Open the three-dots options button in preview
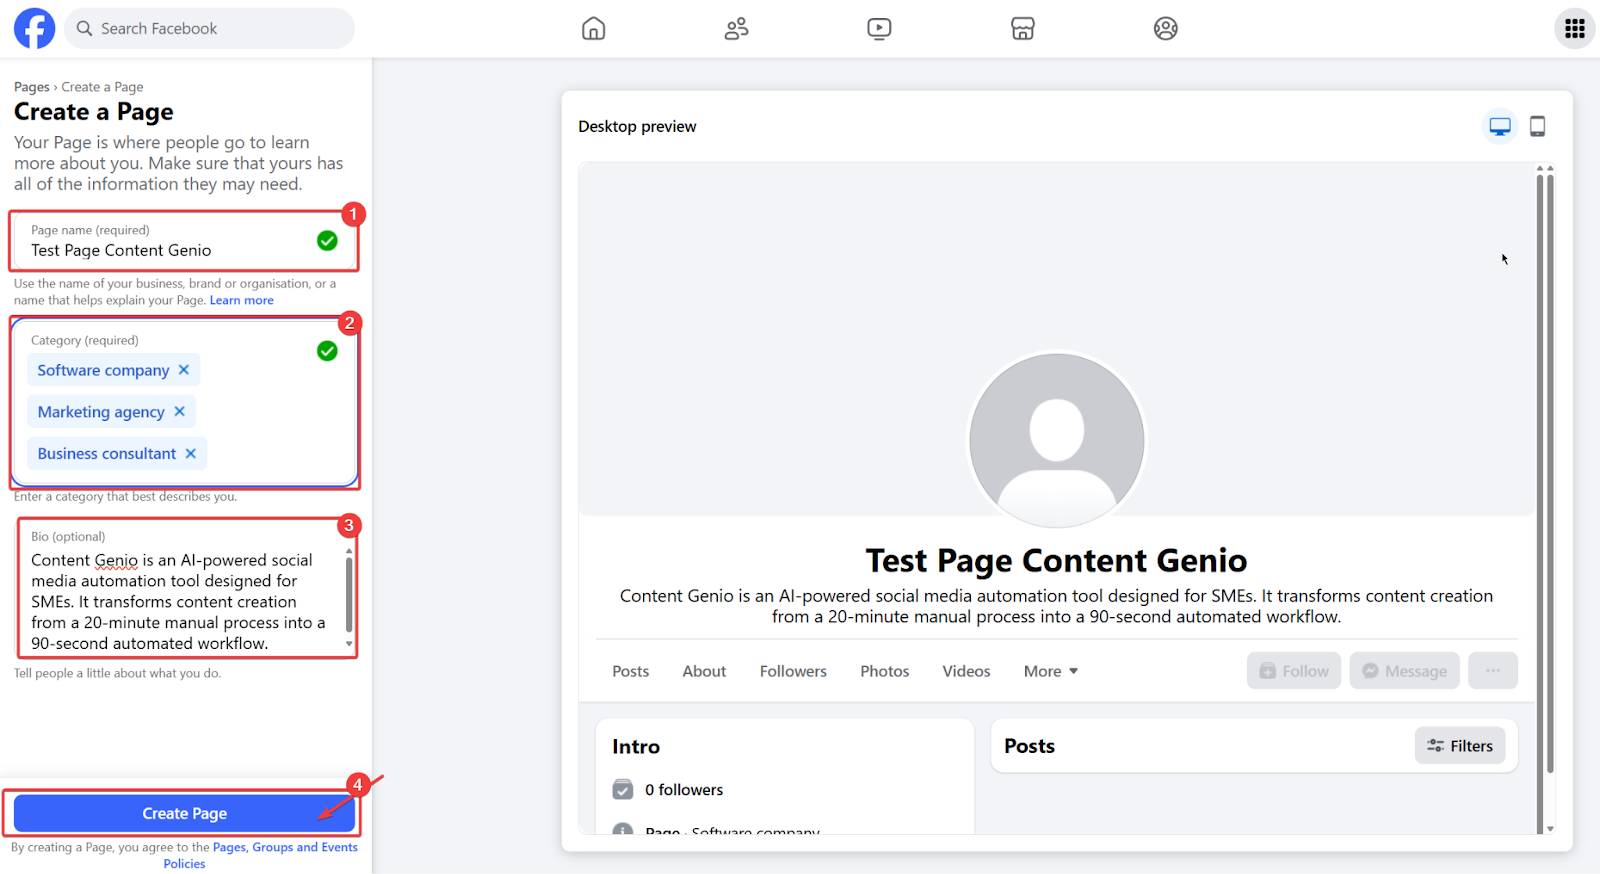This screenshot has height=874, width=1600. pos(1492,671)
